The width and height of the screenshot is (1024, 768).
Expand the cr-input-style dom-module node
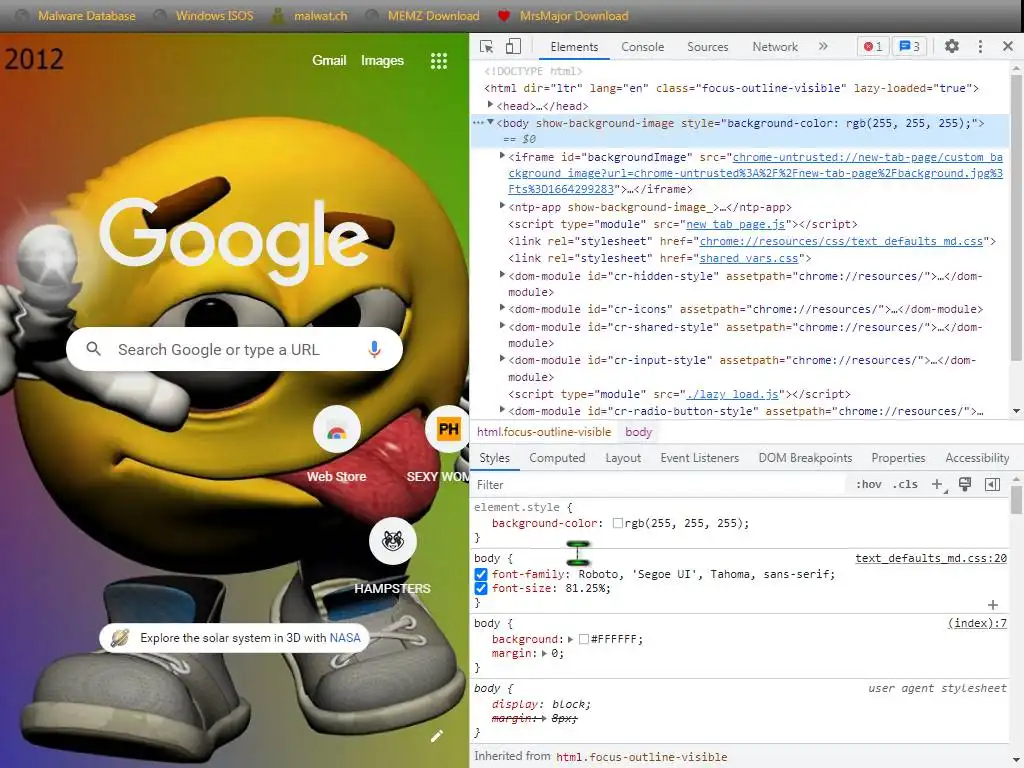click(502, 359)
